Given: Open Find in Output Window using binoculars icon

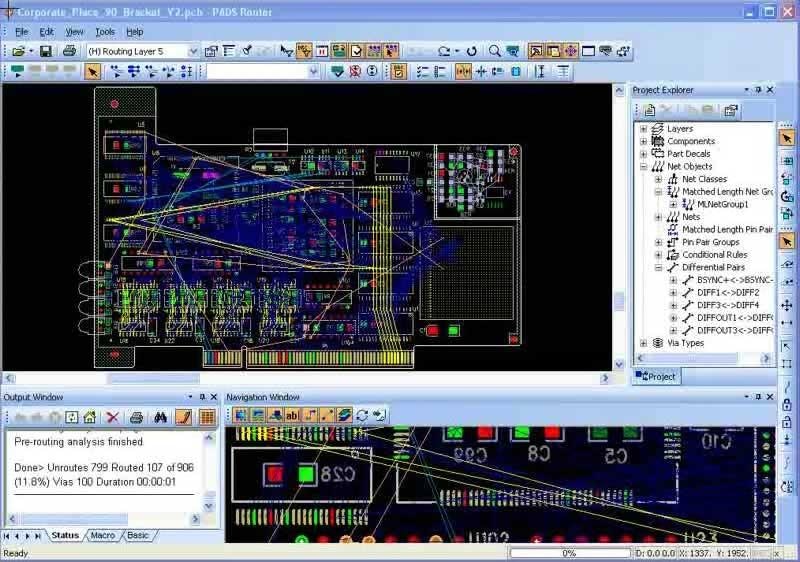Looking at the screenshot, I should coord(161,418).
